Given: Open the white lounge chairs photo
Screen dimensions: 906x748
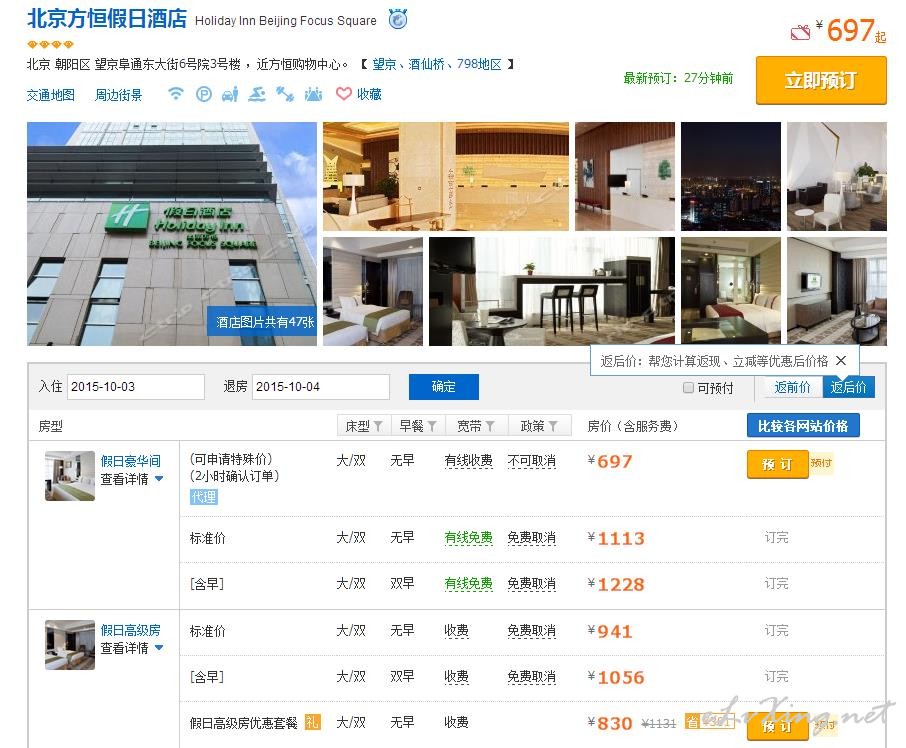Looking at the screenshot, I should point(837,176).
